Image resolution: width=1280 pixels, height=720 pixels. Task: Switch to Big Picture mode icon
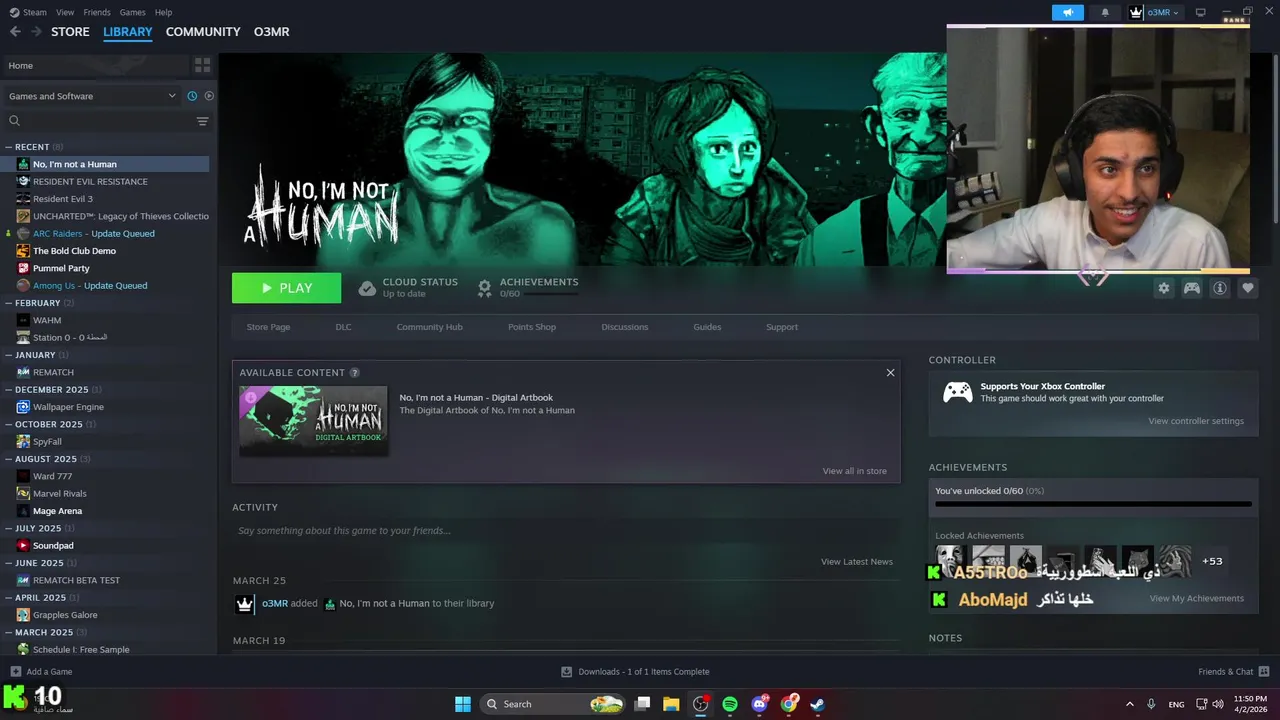[x=1201, y=12]
